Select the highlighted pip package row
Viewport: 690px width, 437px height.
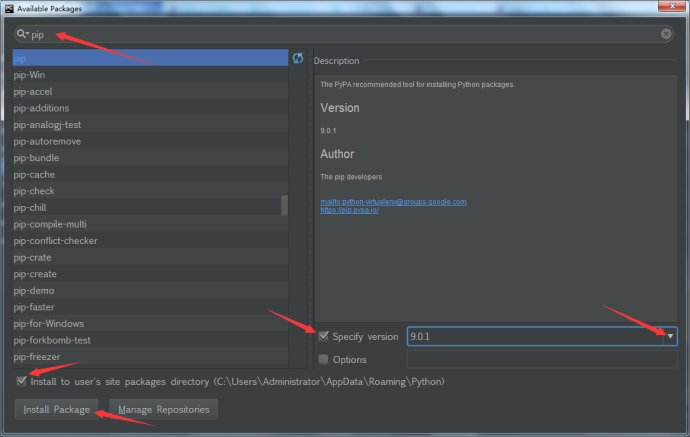[x=150, y=58]
